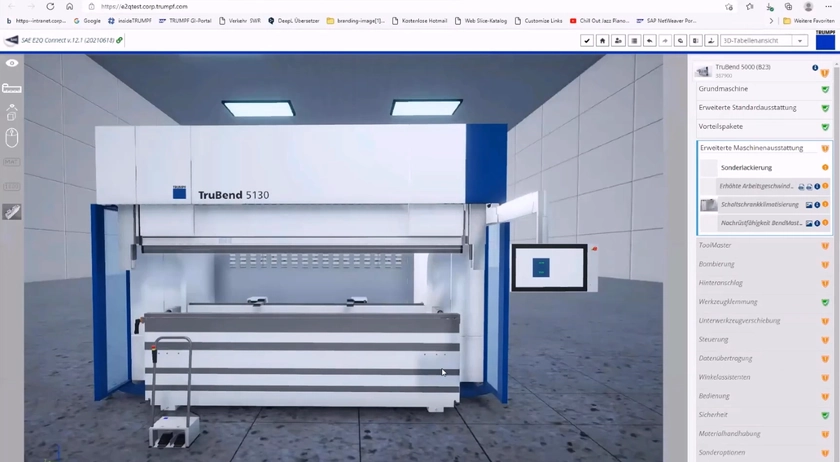Click the image icon on the Schaltschrankklimatisierung row
This screenshot has width=840, height=462.
(x=809, y=205)
